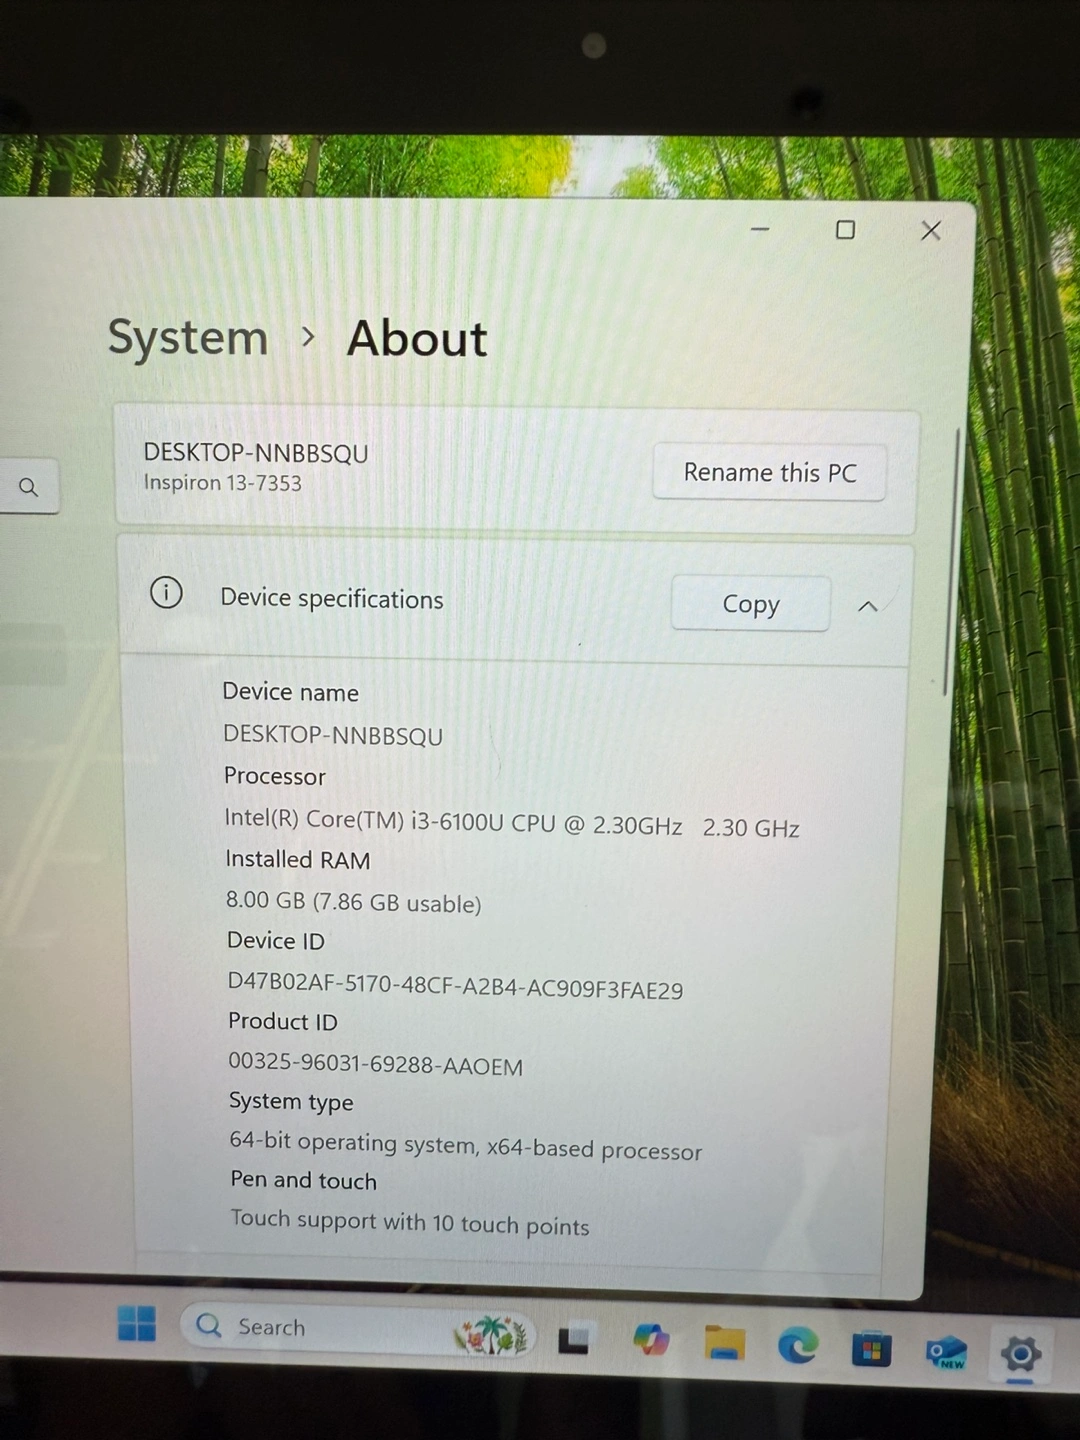This screenshot has width=1080, height=1440.
Task: Open Microsoft Store from the taskbar
Action: click(871, 1351)
